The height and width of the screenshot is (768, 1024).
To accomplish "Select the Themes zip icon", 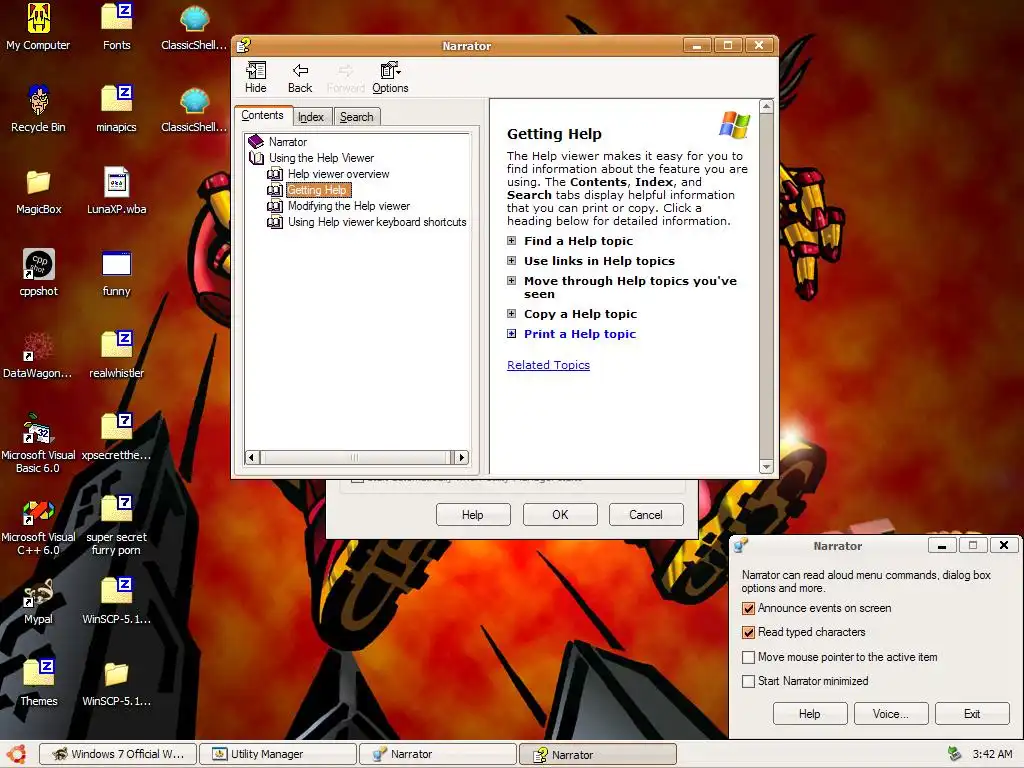I will pos(38,683).
